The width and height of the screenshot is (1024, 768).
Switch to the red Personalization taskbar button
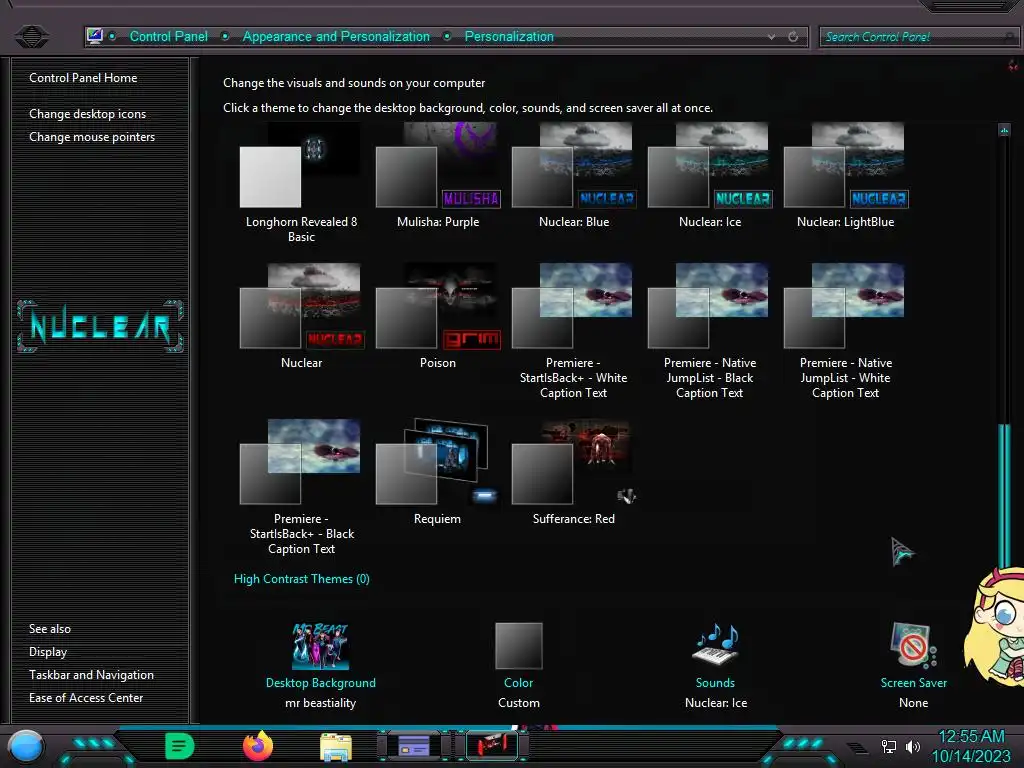point(492,745)
